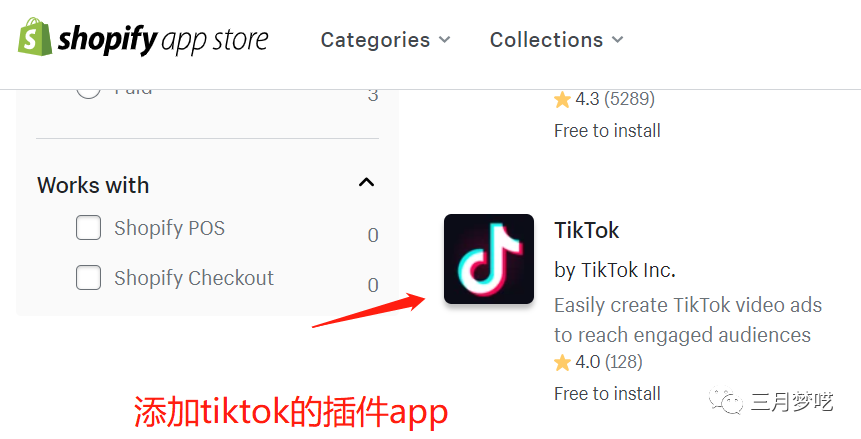
Task: Click the WeChat watermark icon
Action: pyautogui.click(x=725, y=401)
